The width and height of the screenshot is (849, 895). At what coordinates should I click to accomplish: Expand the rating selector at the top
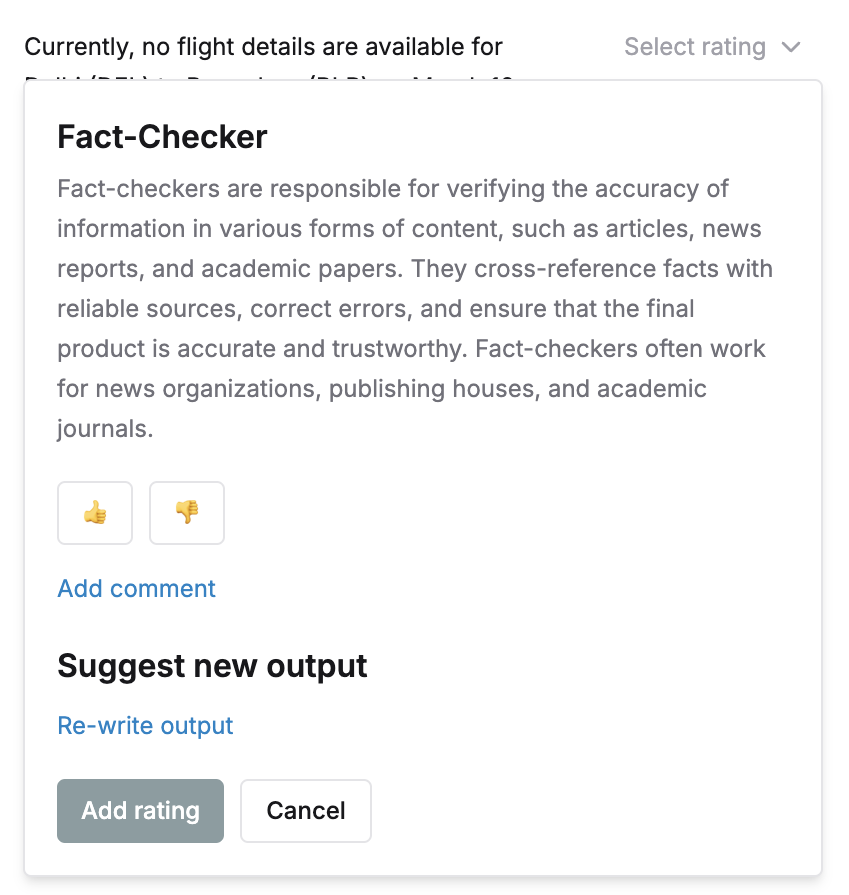[x=714, y=47]
